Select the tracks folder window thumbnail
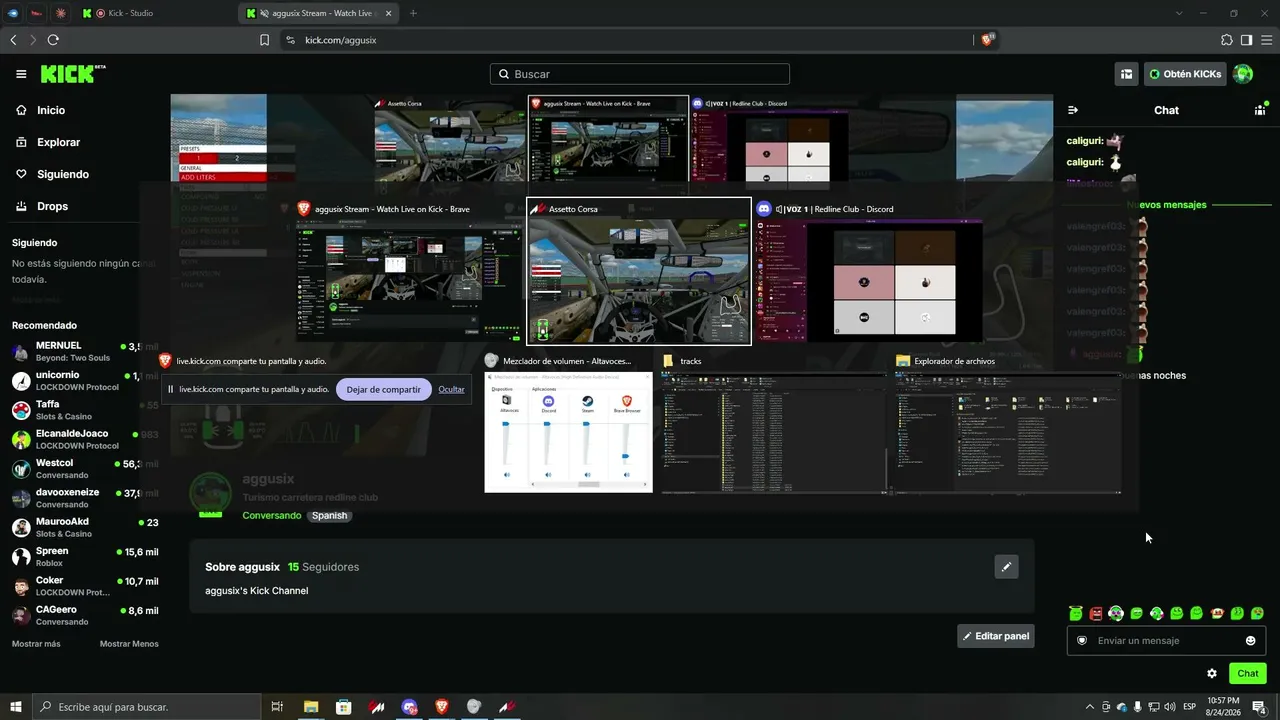The image size is (1280, 720). click(x=773, y=423)
